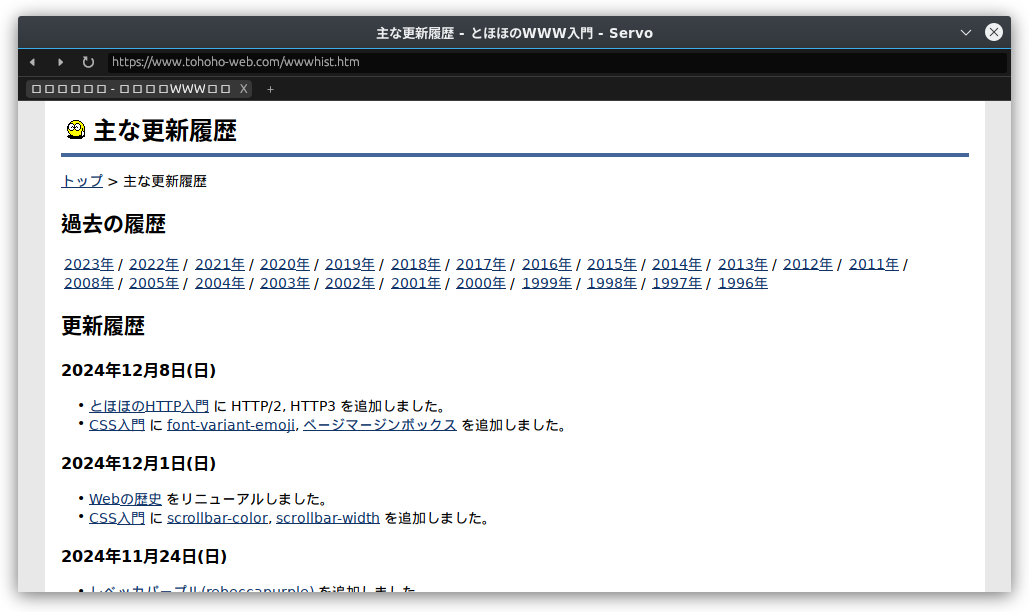
Task: Open the scrollbar-color link
Action: pos(217,518)
